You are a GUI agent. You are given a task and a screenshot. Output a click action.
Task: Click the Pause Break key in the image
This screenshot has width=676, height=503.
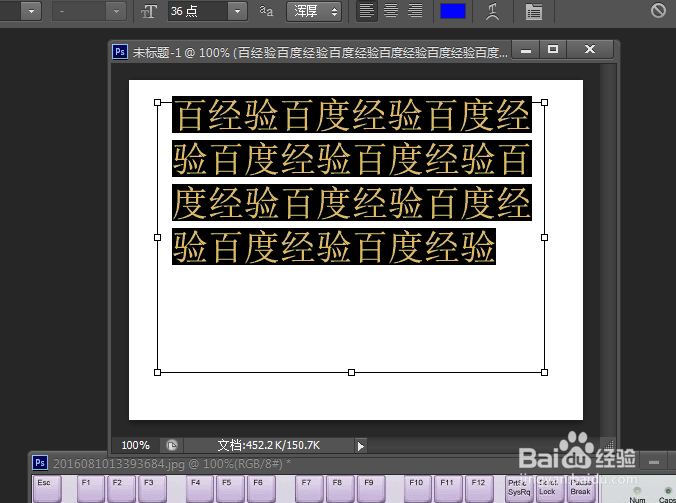point(582,488)
